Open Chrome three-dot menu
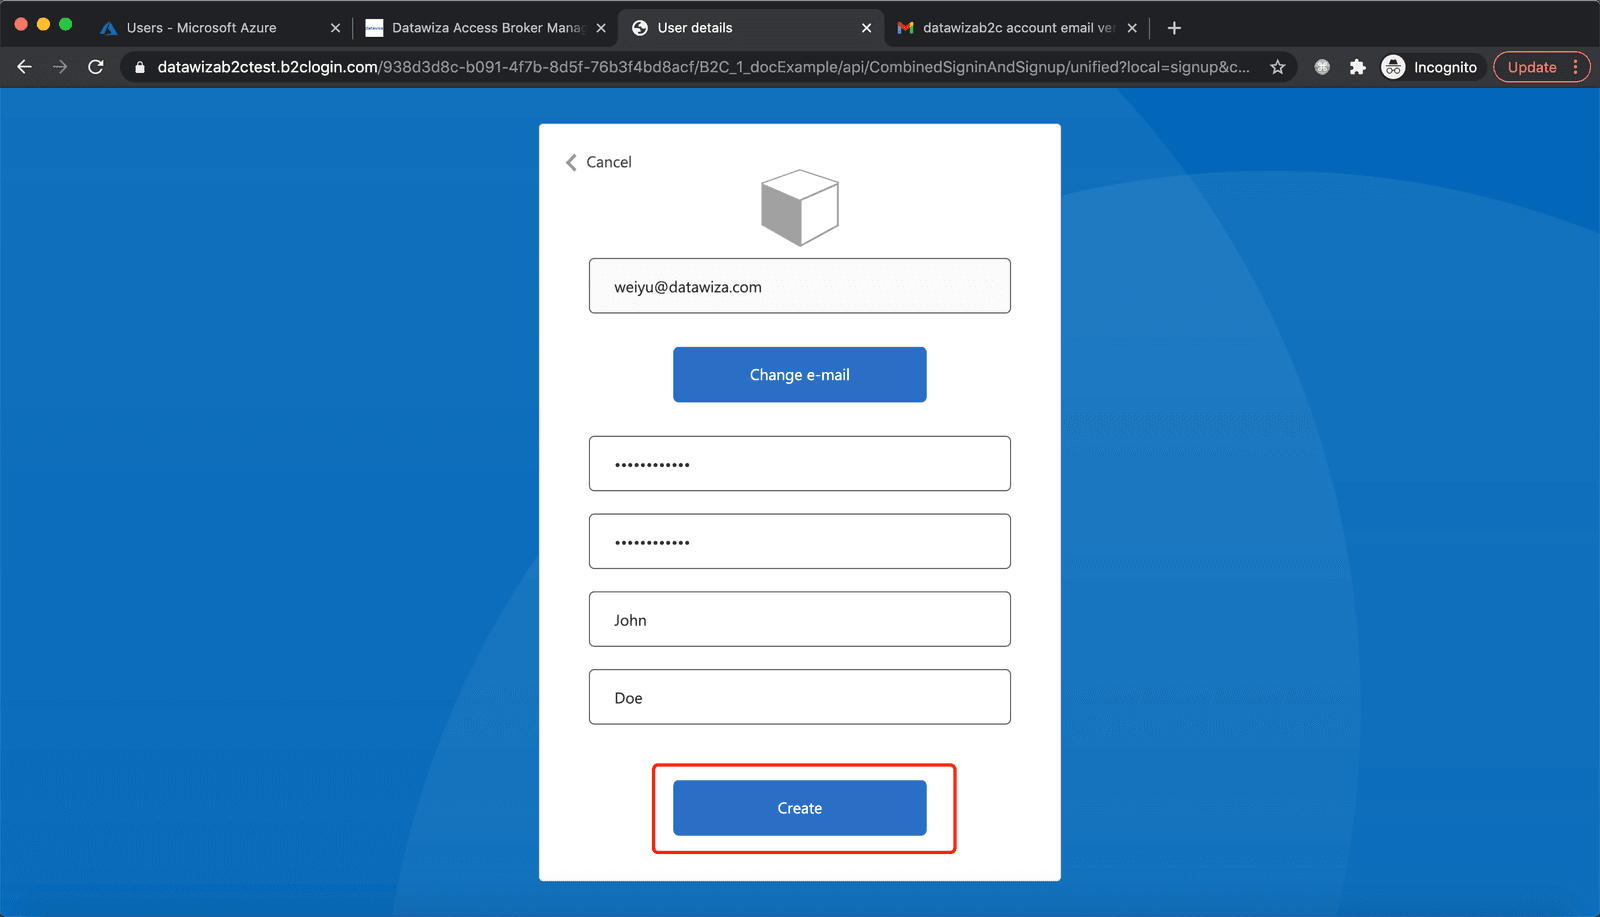This screenshot has height=917, width=1600. pos(1575,67)
